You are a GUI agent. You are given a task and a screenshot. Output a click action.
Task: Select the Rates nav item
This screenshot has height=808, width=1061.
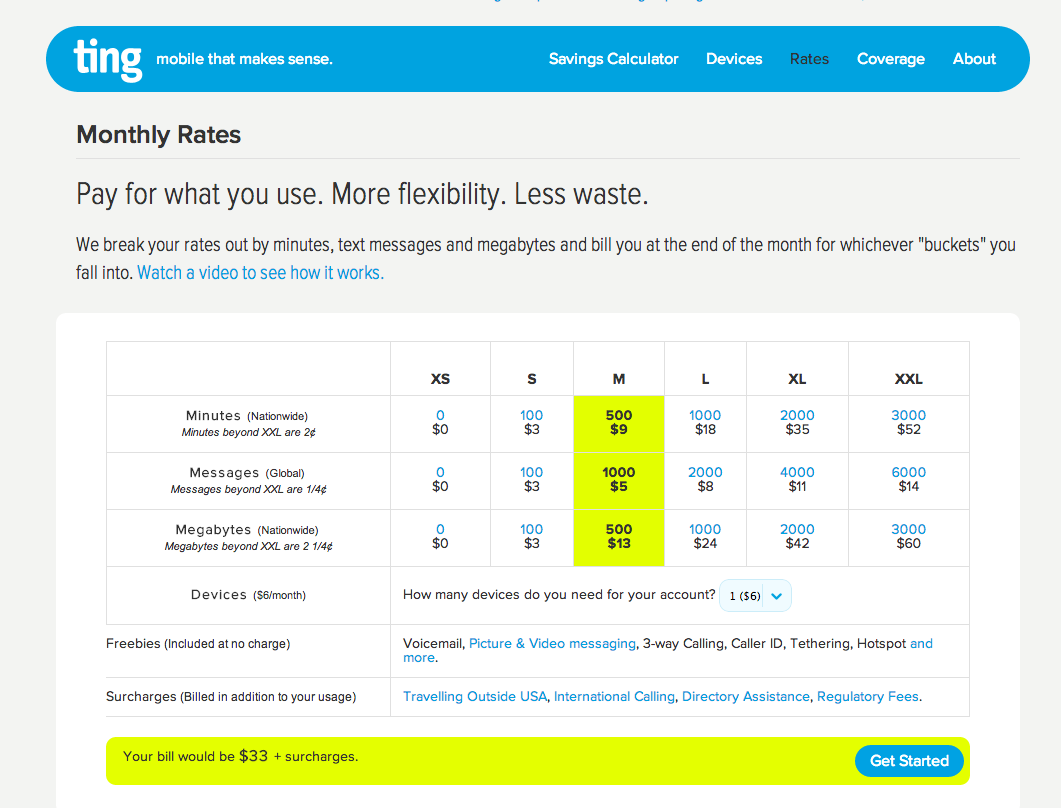[x=809, y=59]
